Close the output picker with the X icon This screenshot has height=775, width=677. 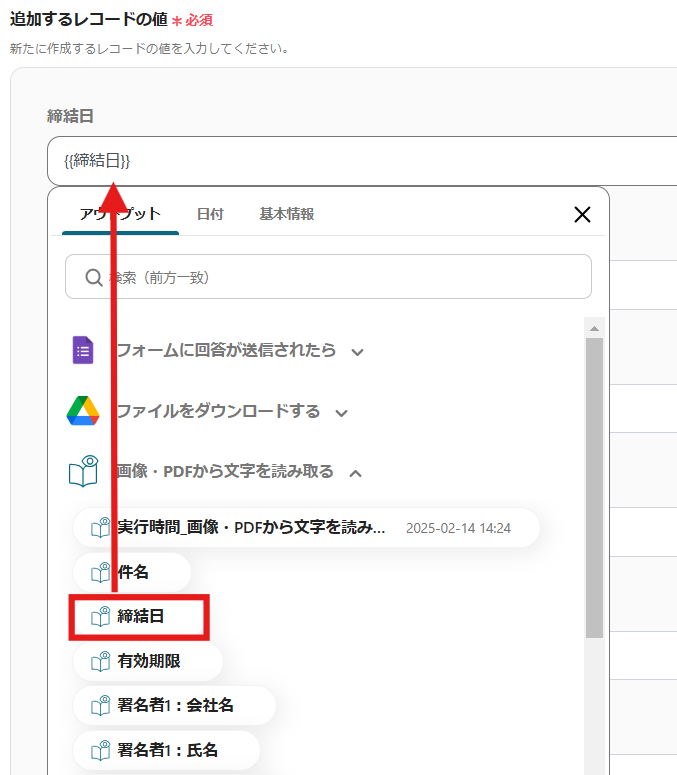click(x=582, y=215)
